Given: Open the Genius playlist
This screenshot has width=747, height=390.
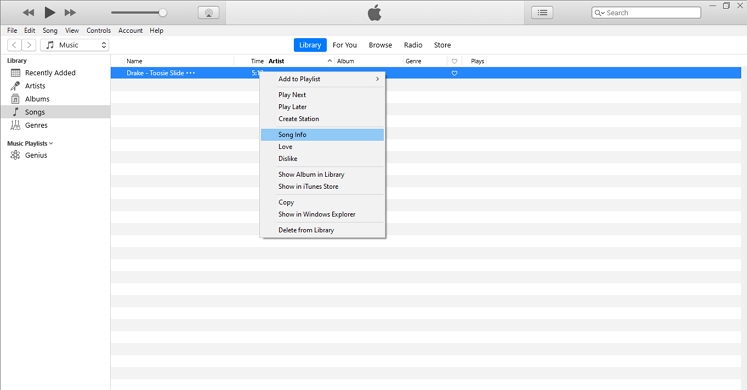Looking at the screenshot, I should click(55, 155).
